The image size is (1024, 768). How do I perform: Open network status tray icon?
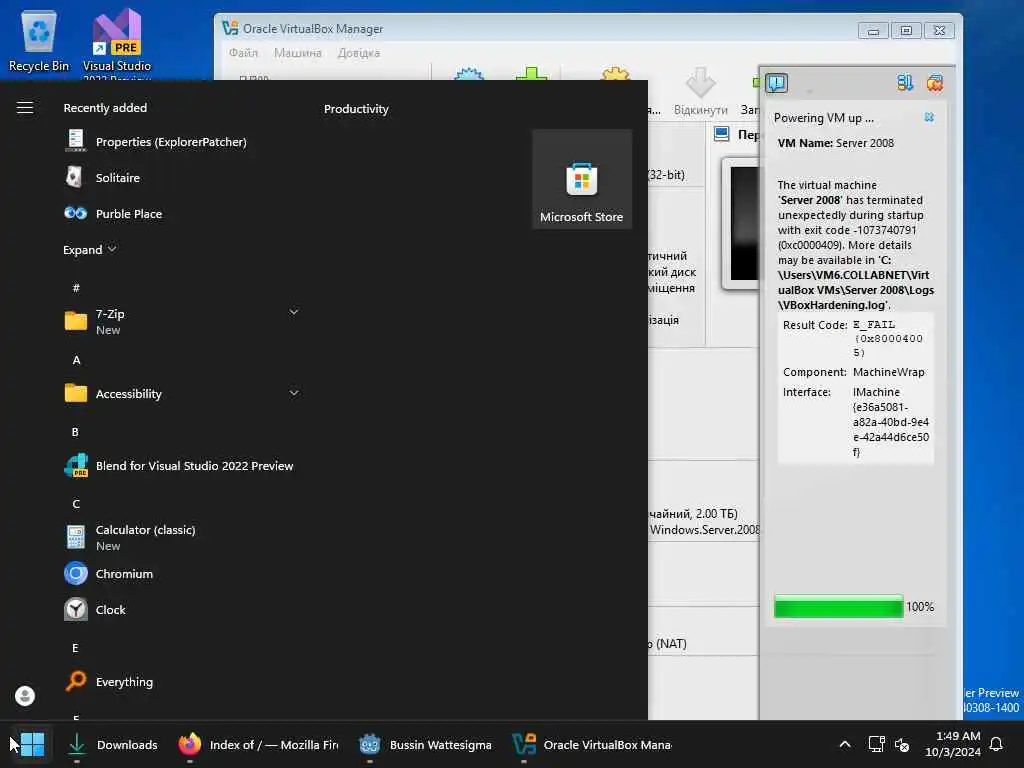pyautogui.click(x=876, y=744)
